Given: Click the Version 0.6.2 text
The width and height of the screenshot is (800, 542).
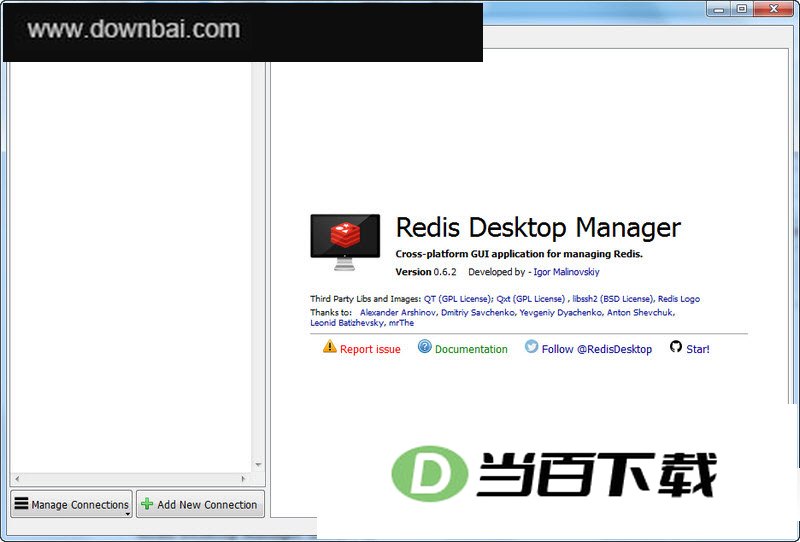Looking at the screenshot, I should (x=426, y=272).
